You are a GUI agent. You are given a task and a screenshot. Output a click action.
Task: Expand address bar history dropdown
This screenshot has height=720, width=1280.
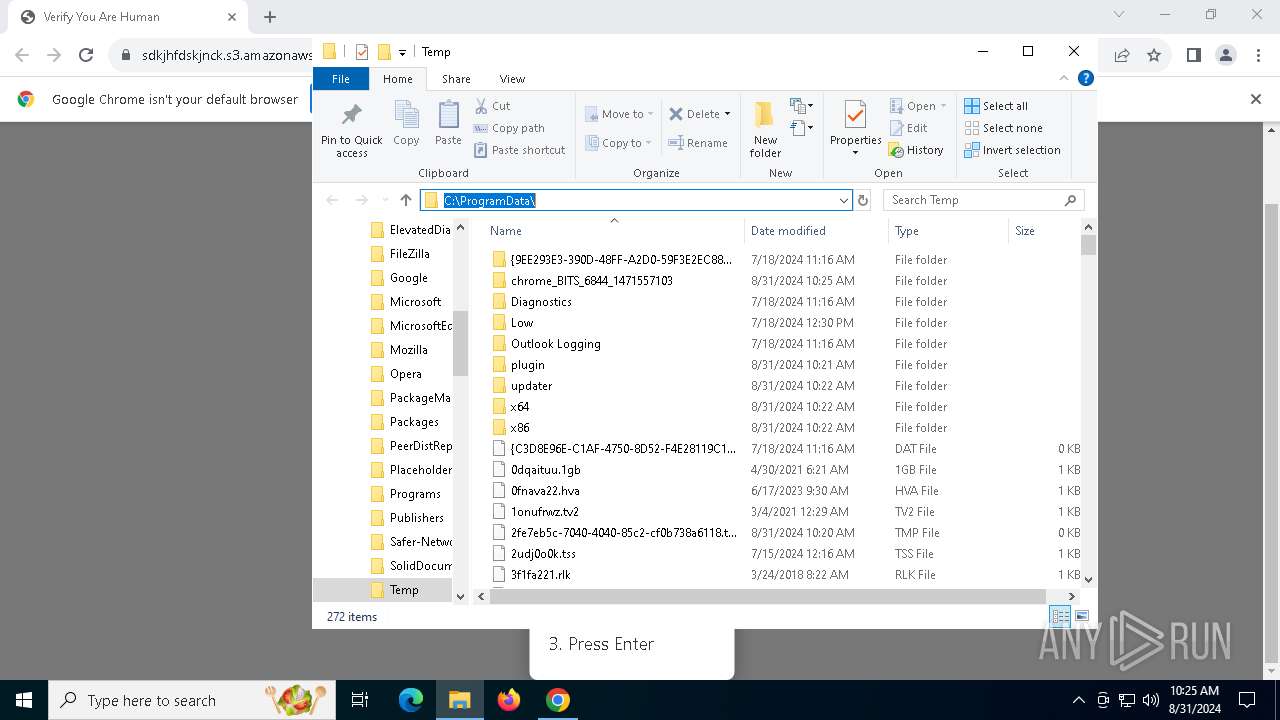point(843,200)
